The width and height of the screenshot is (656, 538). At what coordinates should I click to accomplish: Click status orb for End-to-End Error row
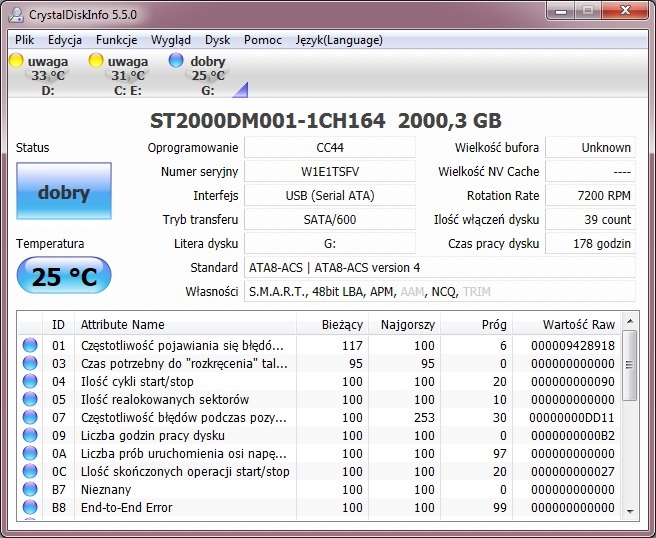pyautogui.click(x=30, y=507)
